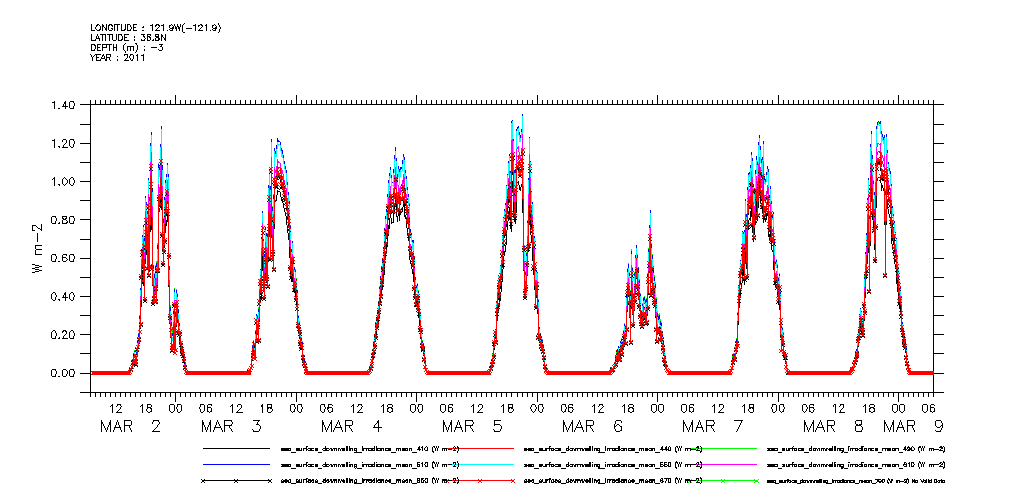Click the legend label ending 'No Valid Data'

856,481
